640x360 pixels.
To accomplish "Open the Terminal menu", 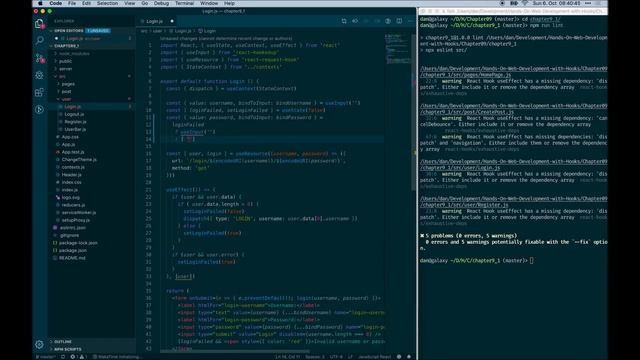I will tap(184, 3).
